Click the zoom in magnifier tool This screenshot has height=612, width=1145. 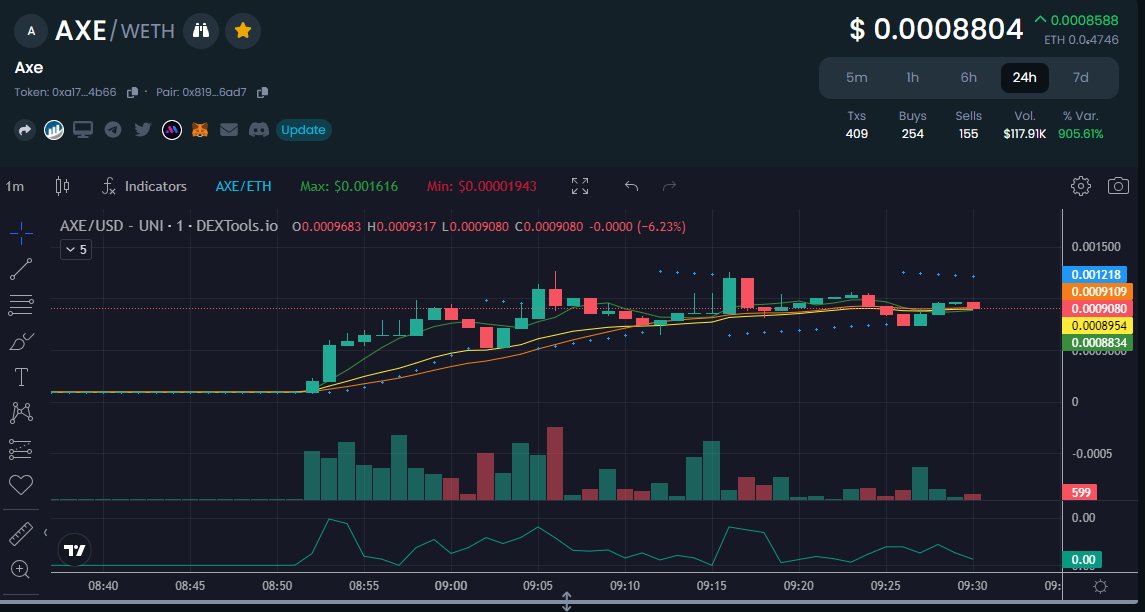(x=21, y=570)
